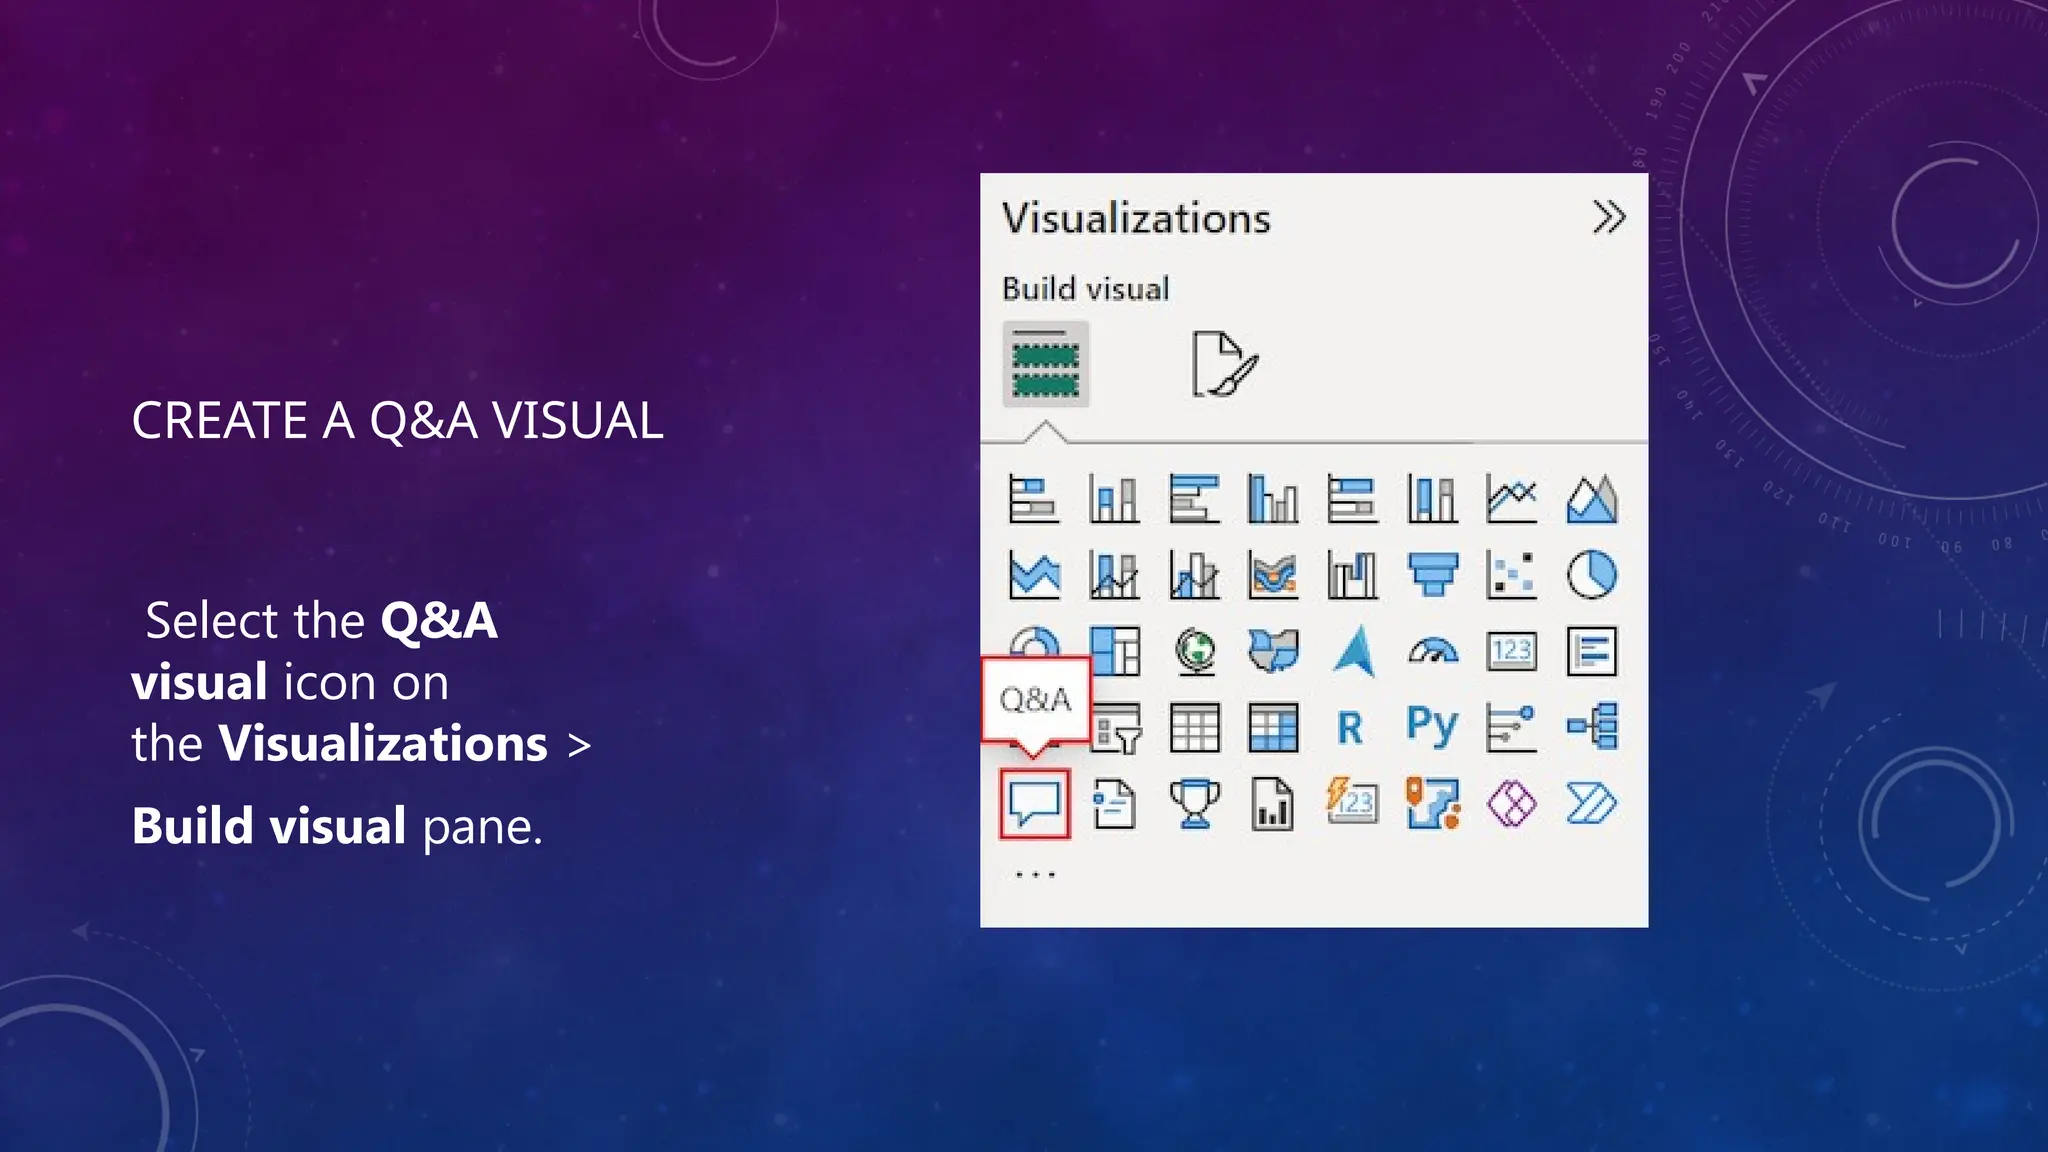Click the Q&A tooltip label
Image resolution: width=2048 pixels, height=1152 pixels.
[1035, 699]
